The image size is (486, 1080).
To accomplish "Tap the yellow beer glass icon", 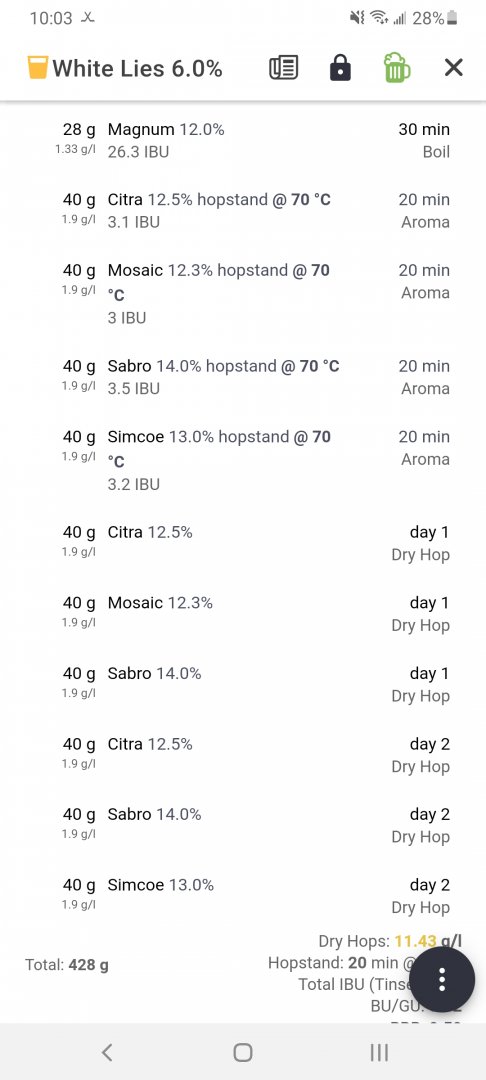I will click(x=38, y=68).
